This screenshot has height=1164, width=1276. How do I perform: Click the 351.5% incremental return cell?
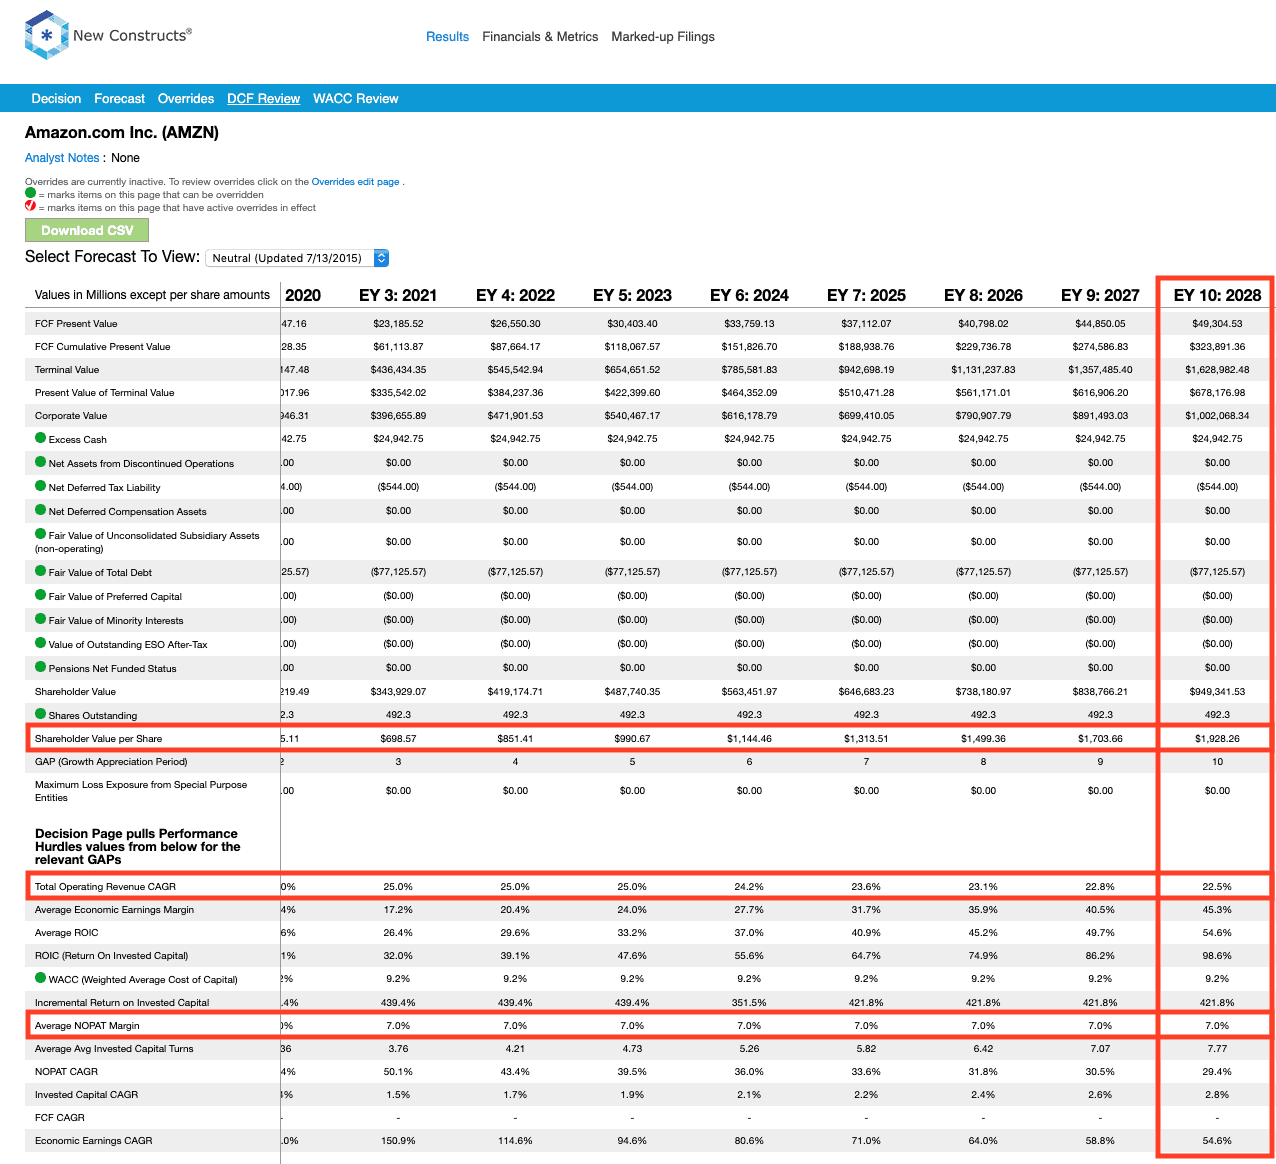(x=749, y=1003)
